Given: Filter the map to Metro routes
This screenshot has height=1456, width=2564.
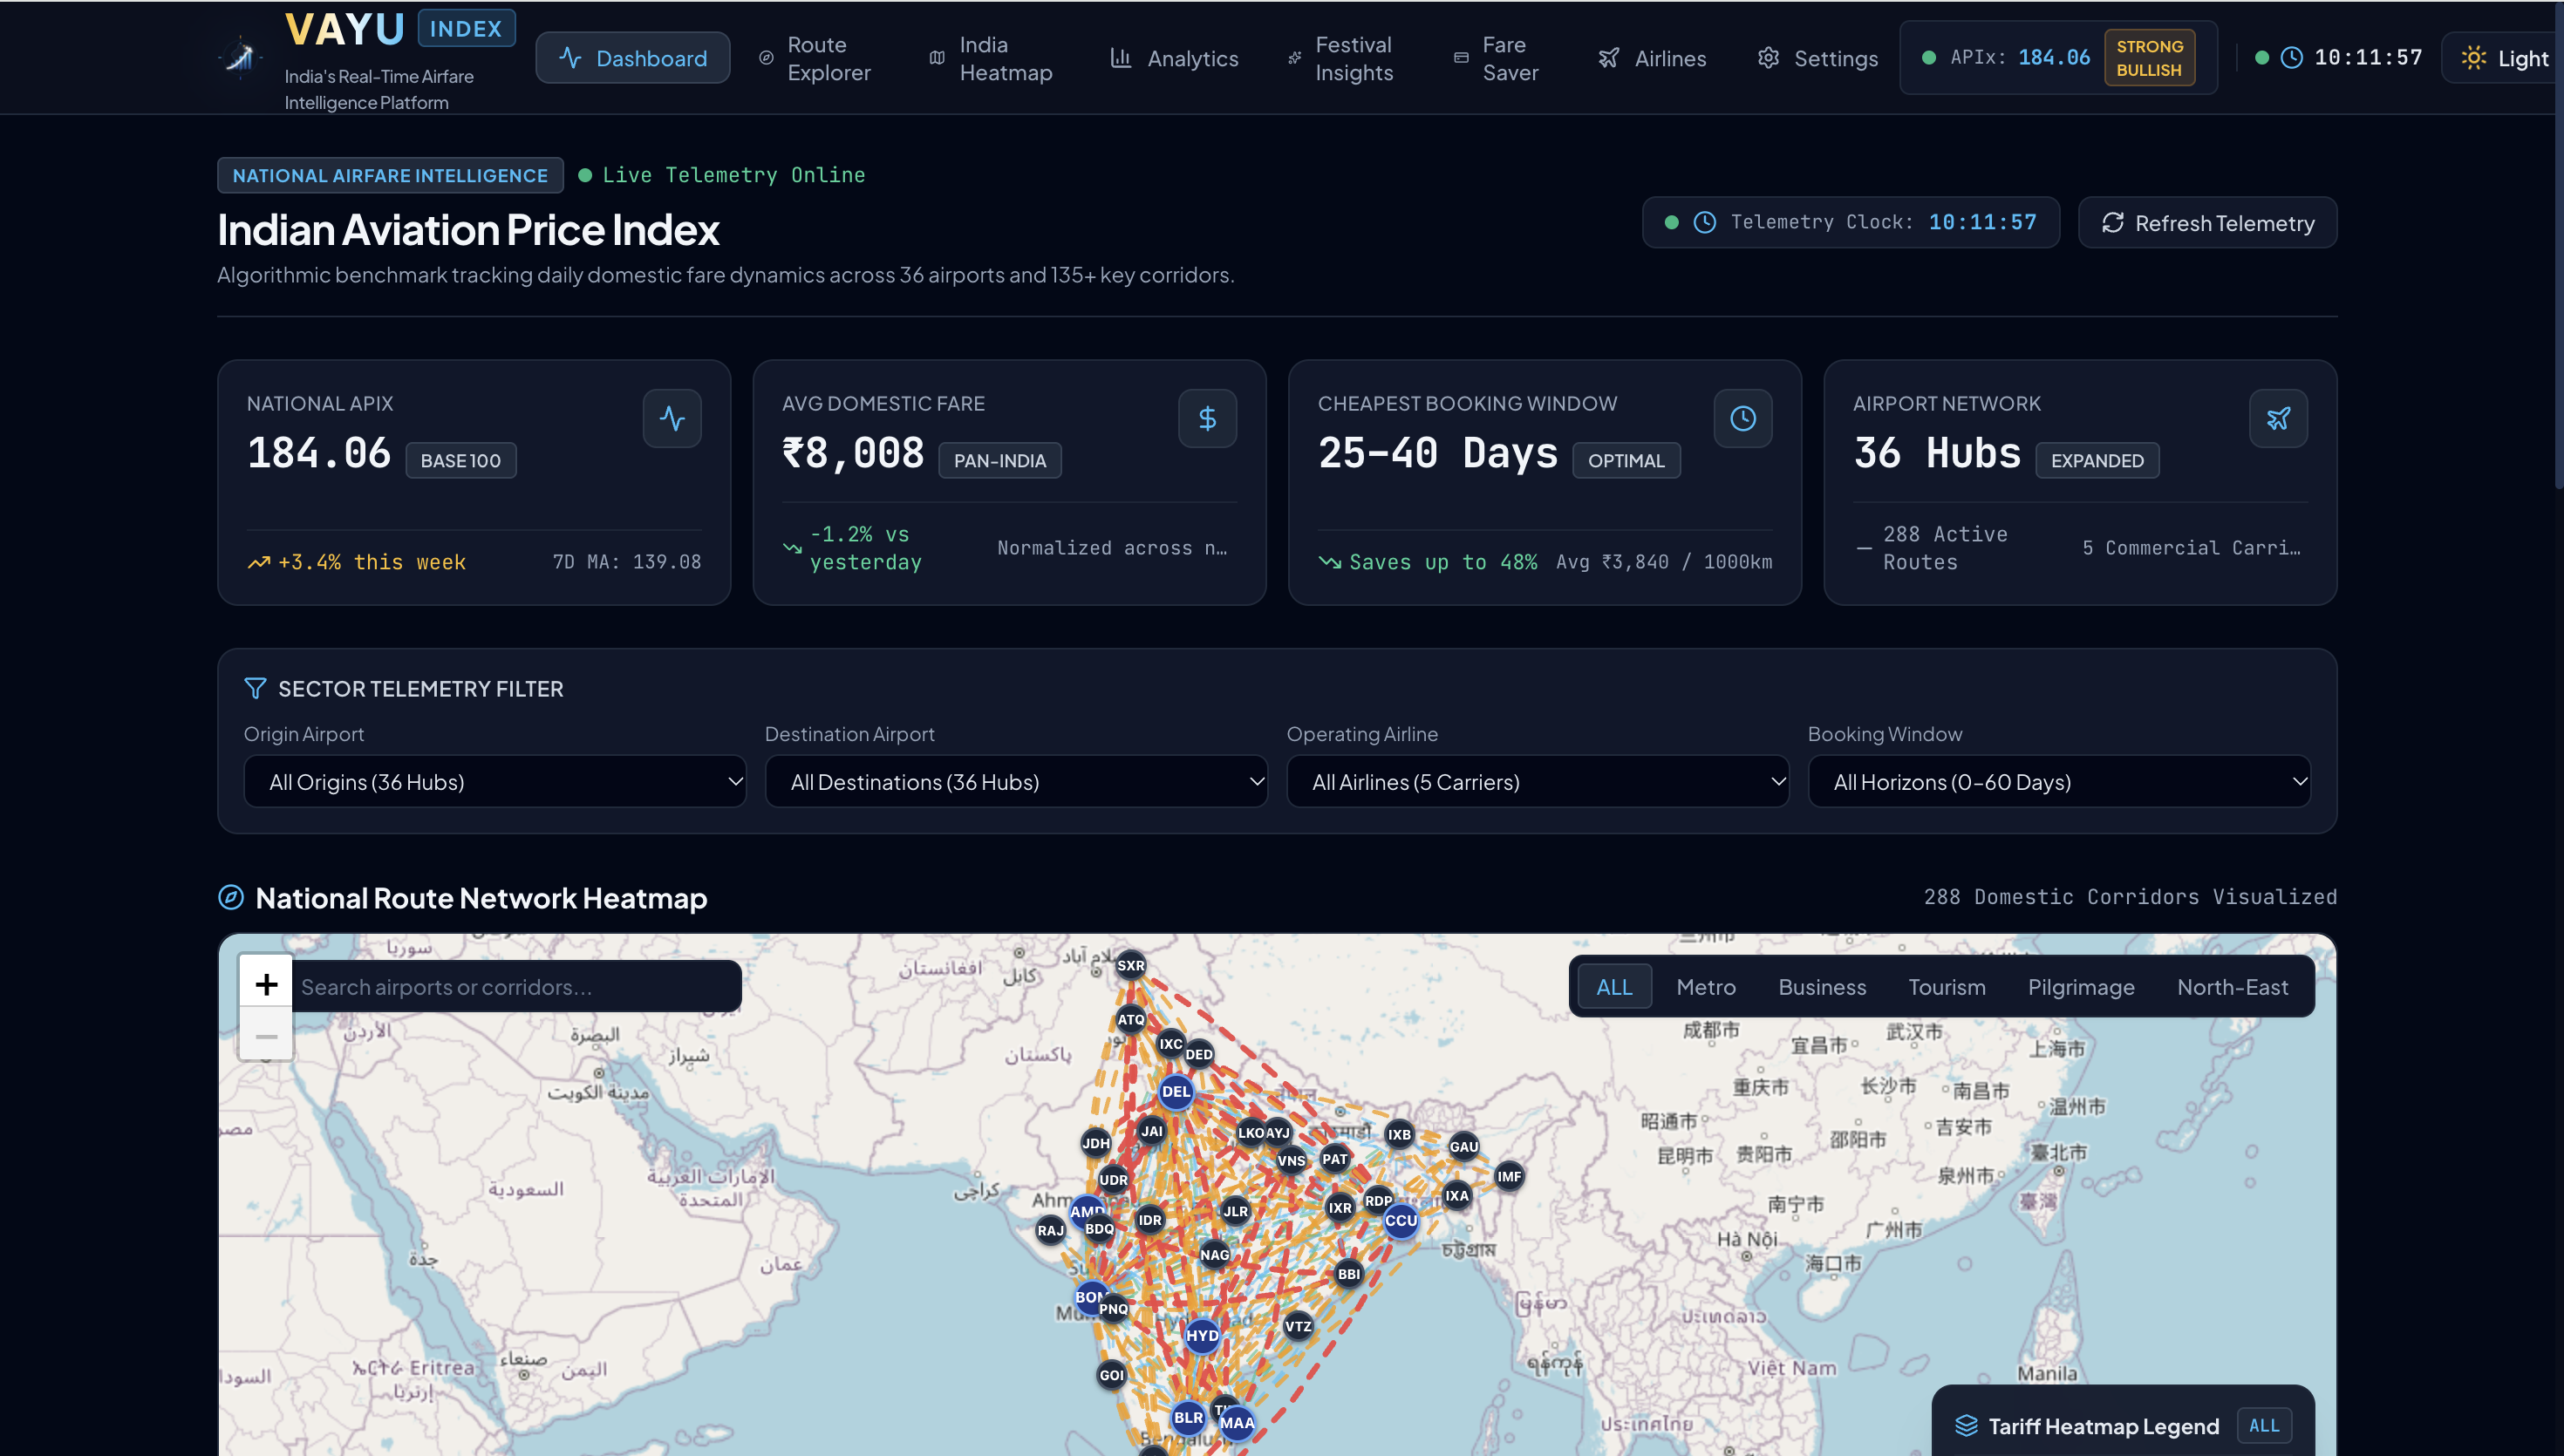Looking at the screenshot, I should (x=1706, y=986).
